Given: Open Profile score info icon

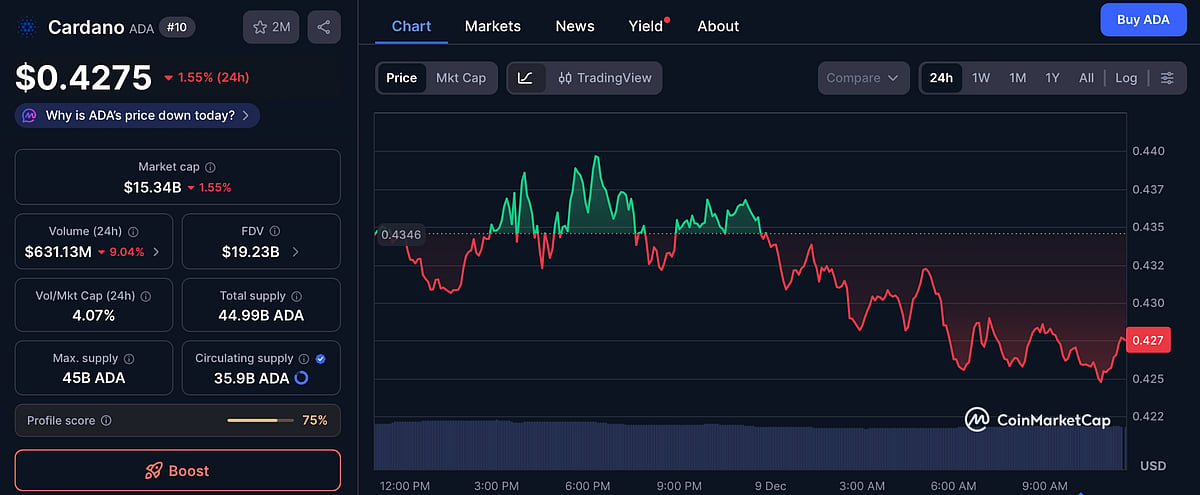Looking at the screenshot, I should coord(106,421).
